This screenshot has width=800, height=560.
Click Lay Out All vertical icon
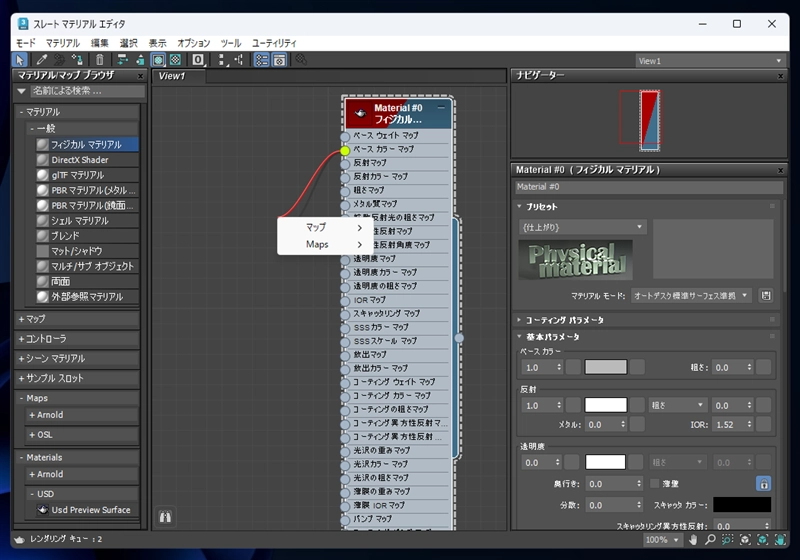pos(221,60)
